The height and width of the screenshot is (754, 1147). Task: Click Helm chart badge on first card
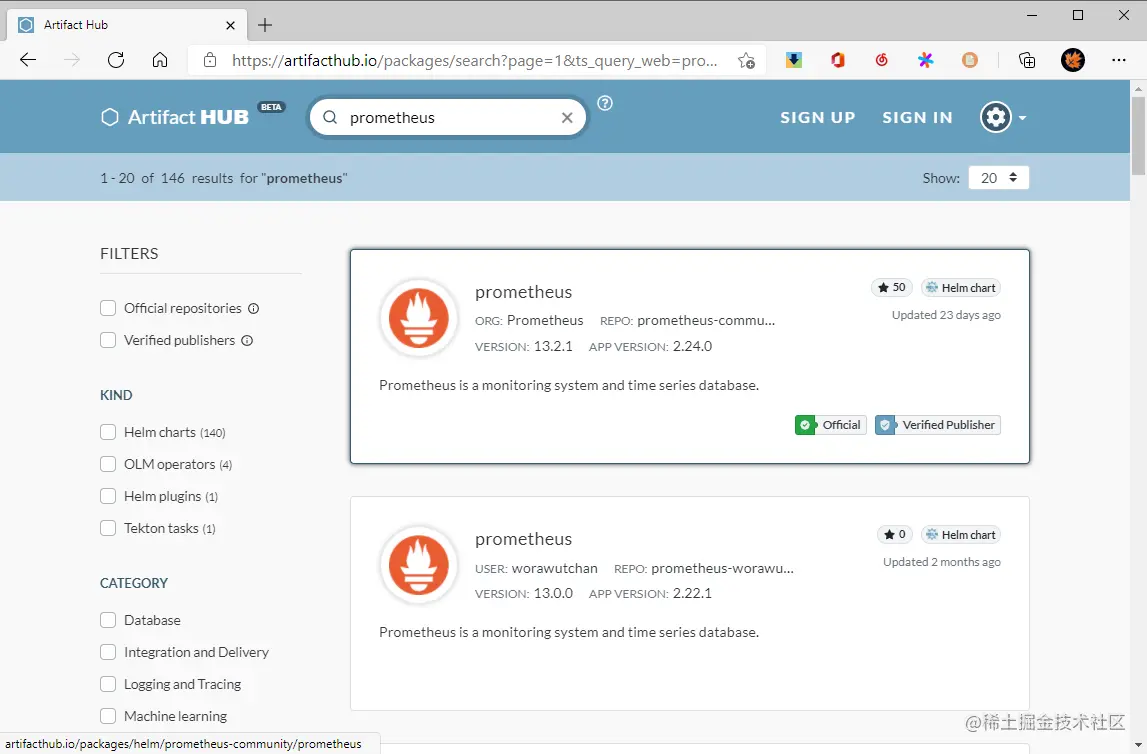click(961, 287)
